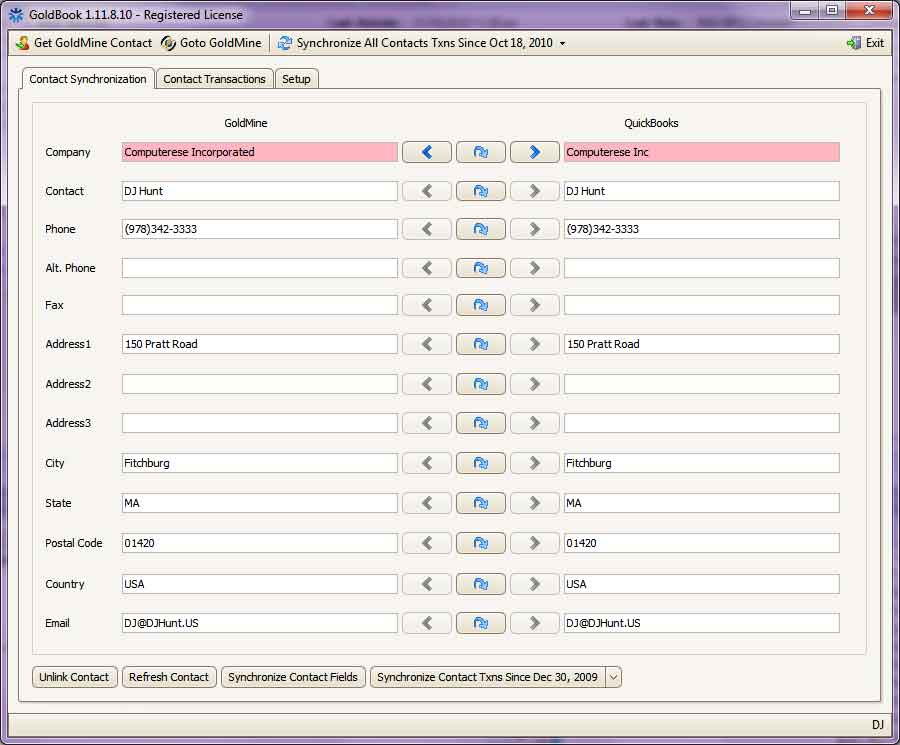Click the sync icon in the Contact row

click(x=480, y=191)
